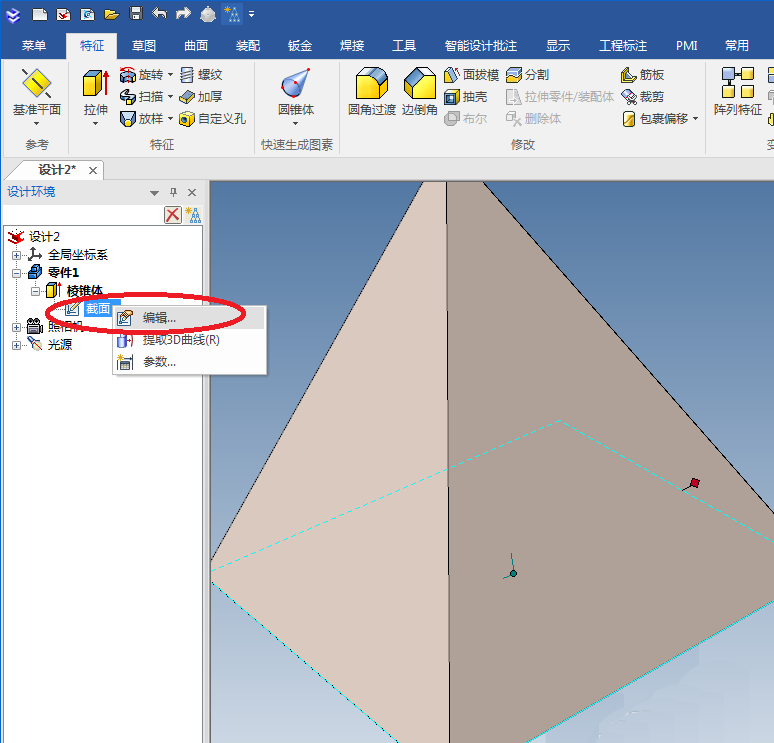Expand the 全局坐标系 tree node
774x743 pixels.
coord(16,255)
